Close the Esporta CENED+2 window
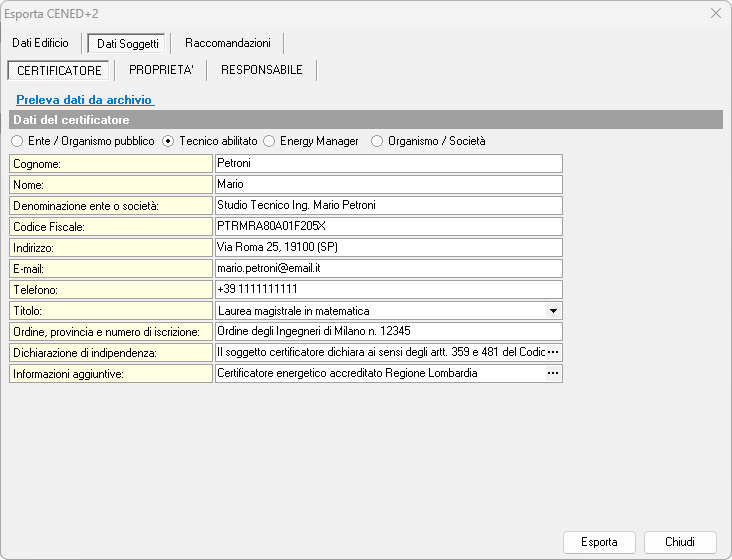 point(715,13)
